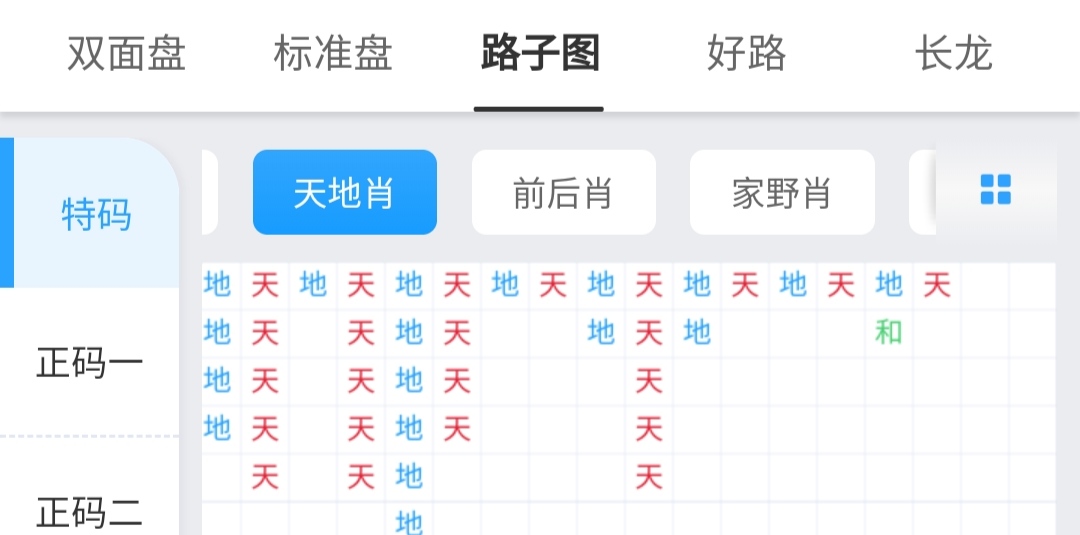Click the lowest 地 in the tallest column
The width and height of the screenshot is (1080, 535).
point(409,522)
